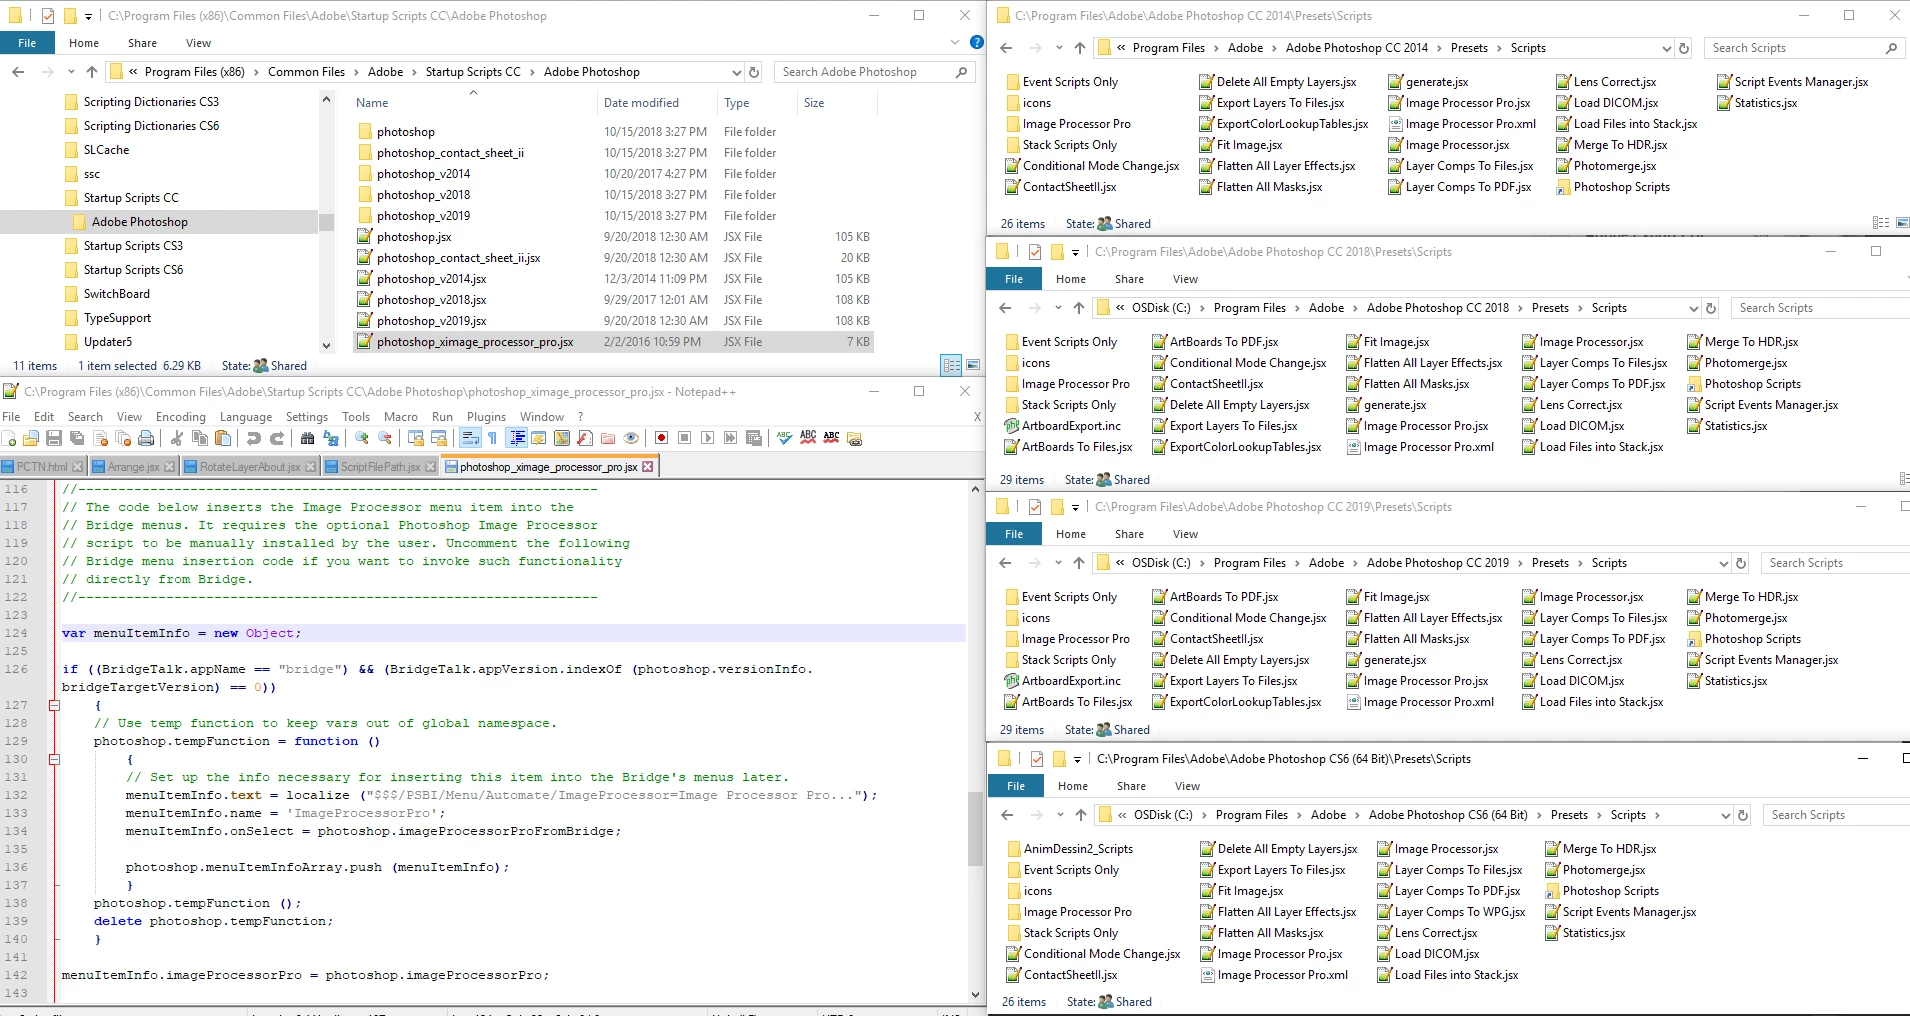Image resolution: width=1910 pixels, height=1016 pixels.
Task: Save the current file using Notepad++ toolbar
Action: [54, 438]
